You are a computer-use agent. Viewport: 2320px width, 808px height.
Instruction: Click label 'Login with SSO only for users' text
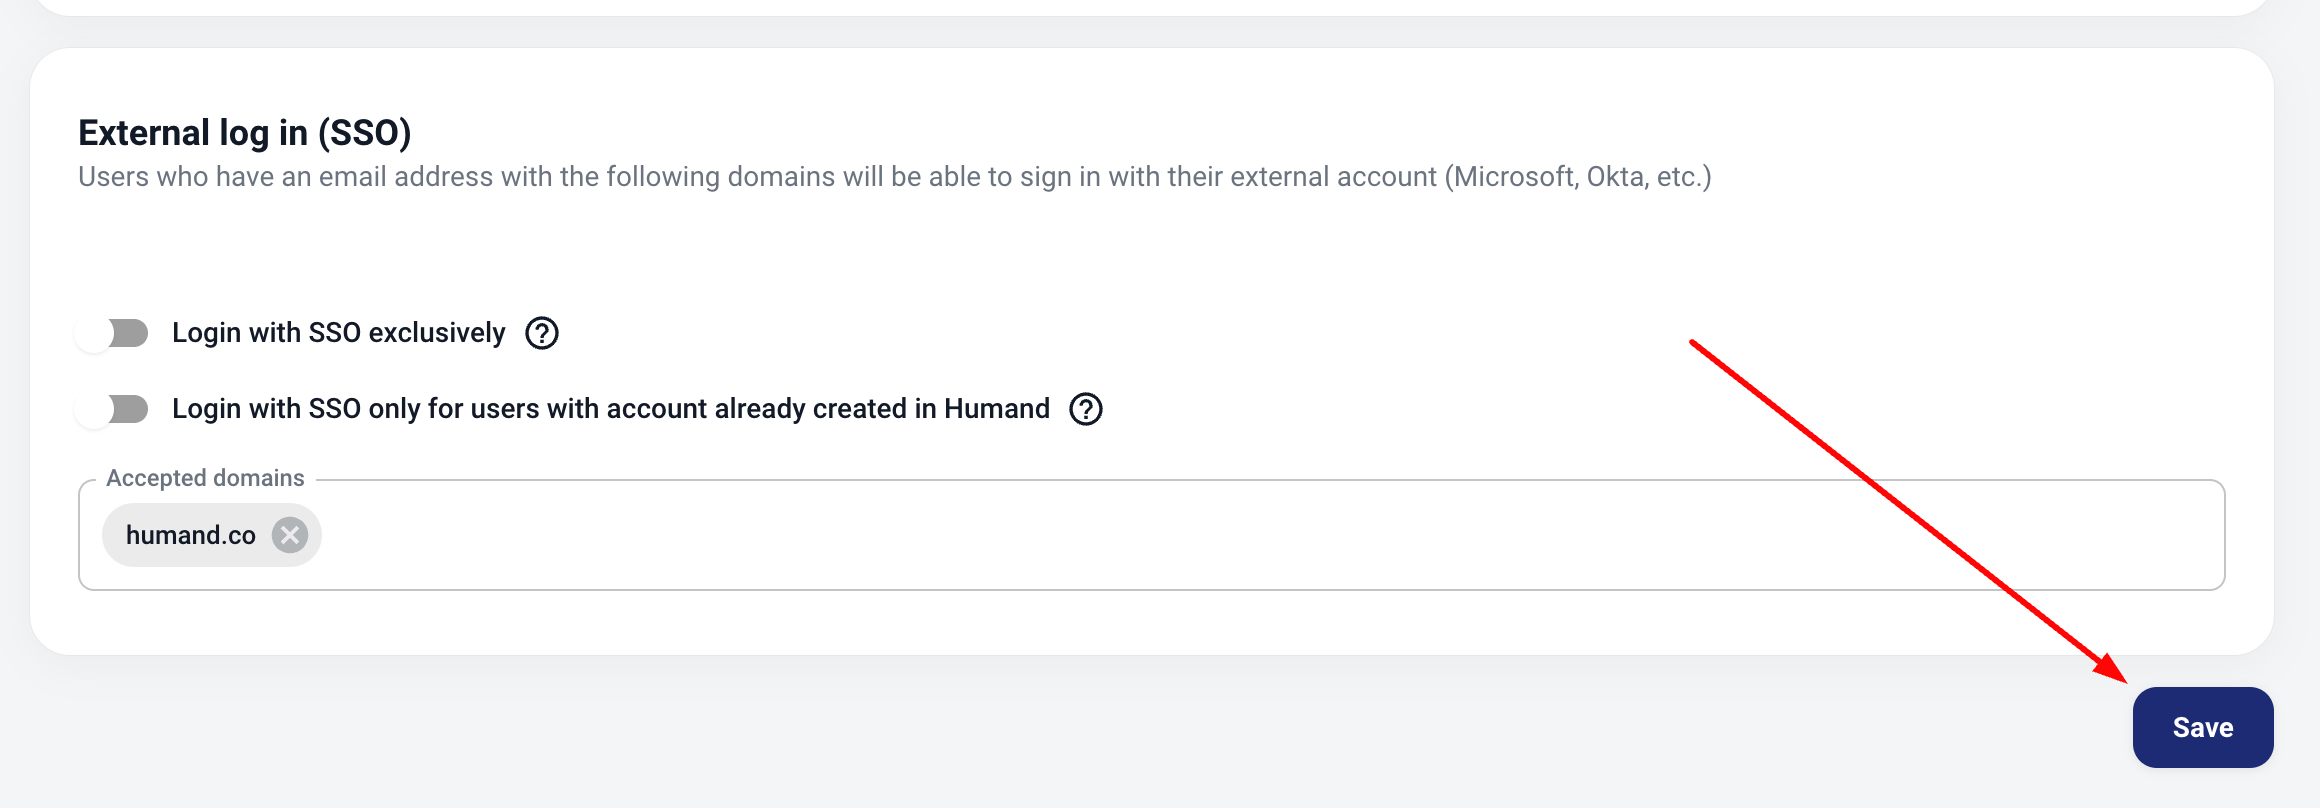[x=400, y=409]
